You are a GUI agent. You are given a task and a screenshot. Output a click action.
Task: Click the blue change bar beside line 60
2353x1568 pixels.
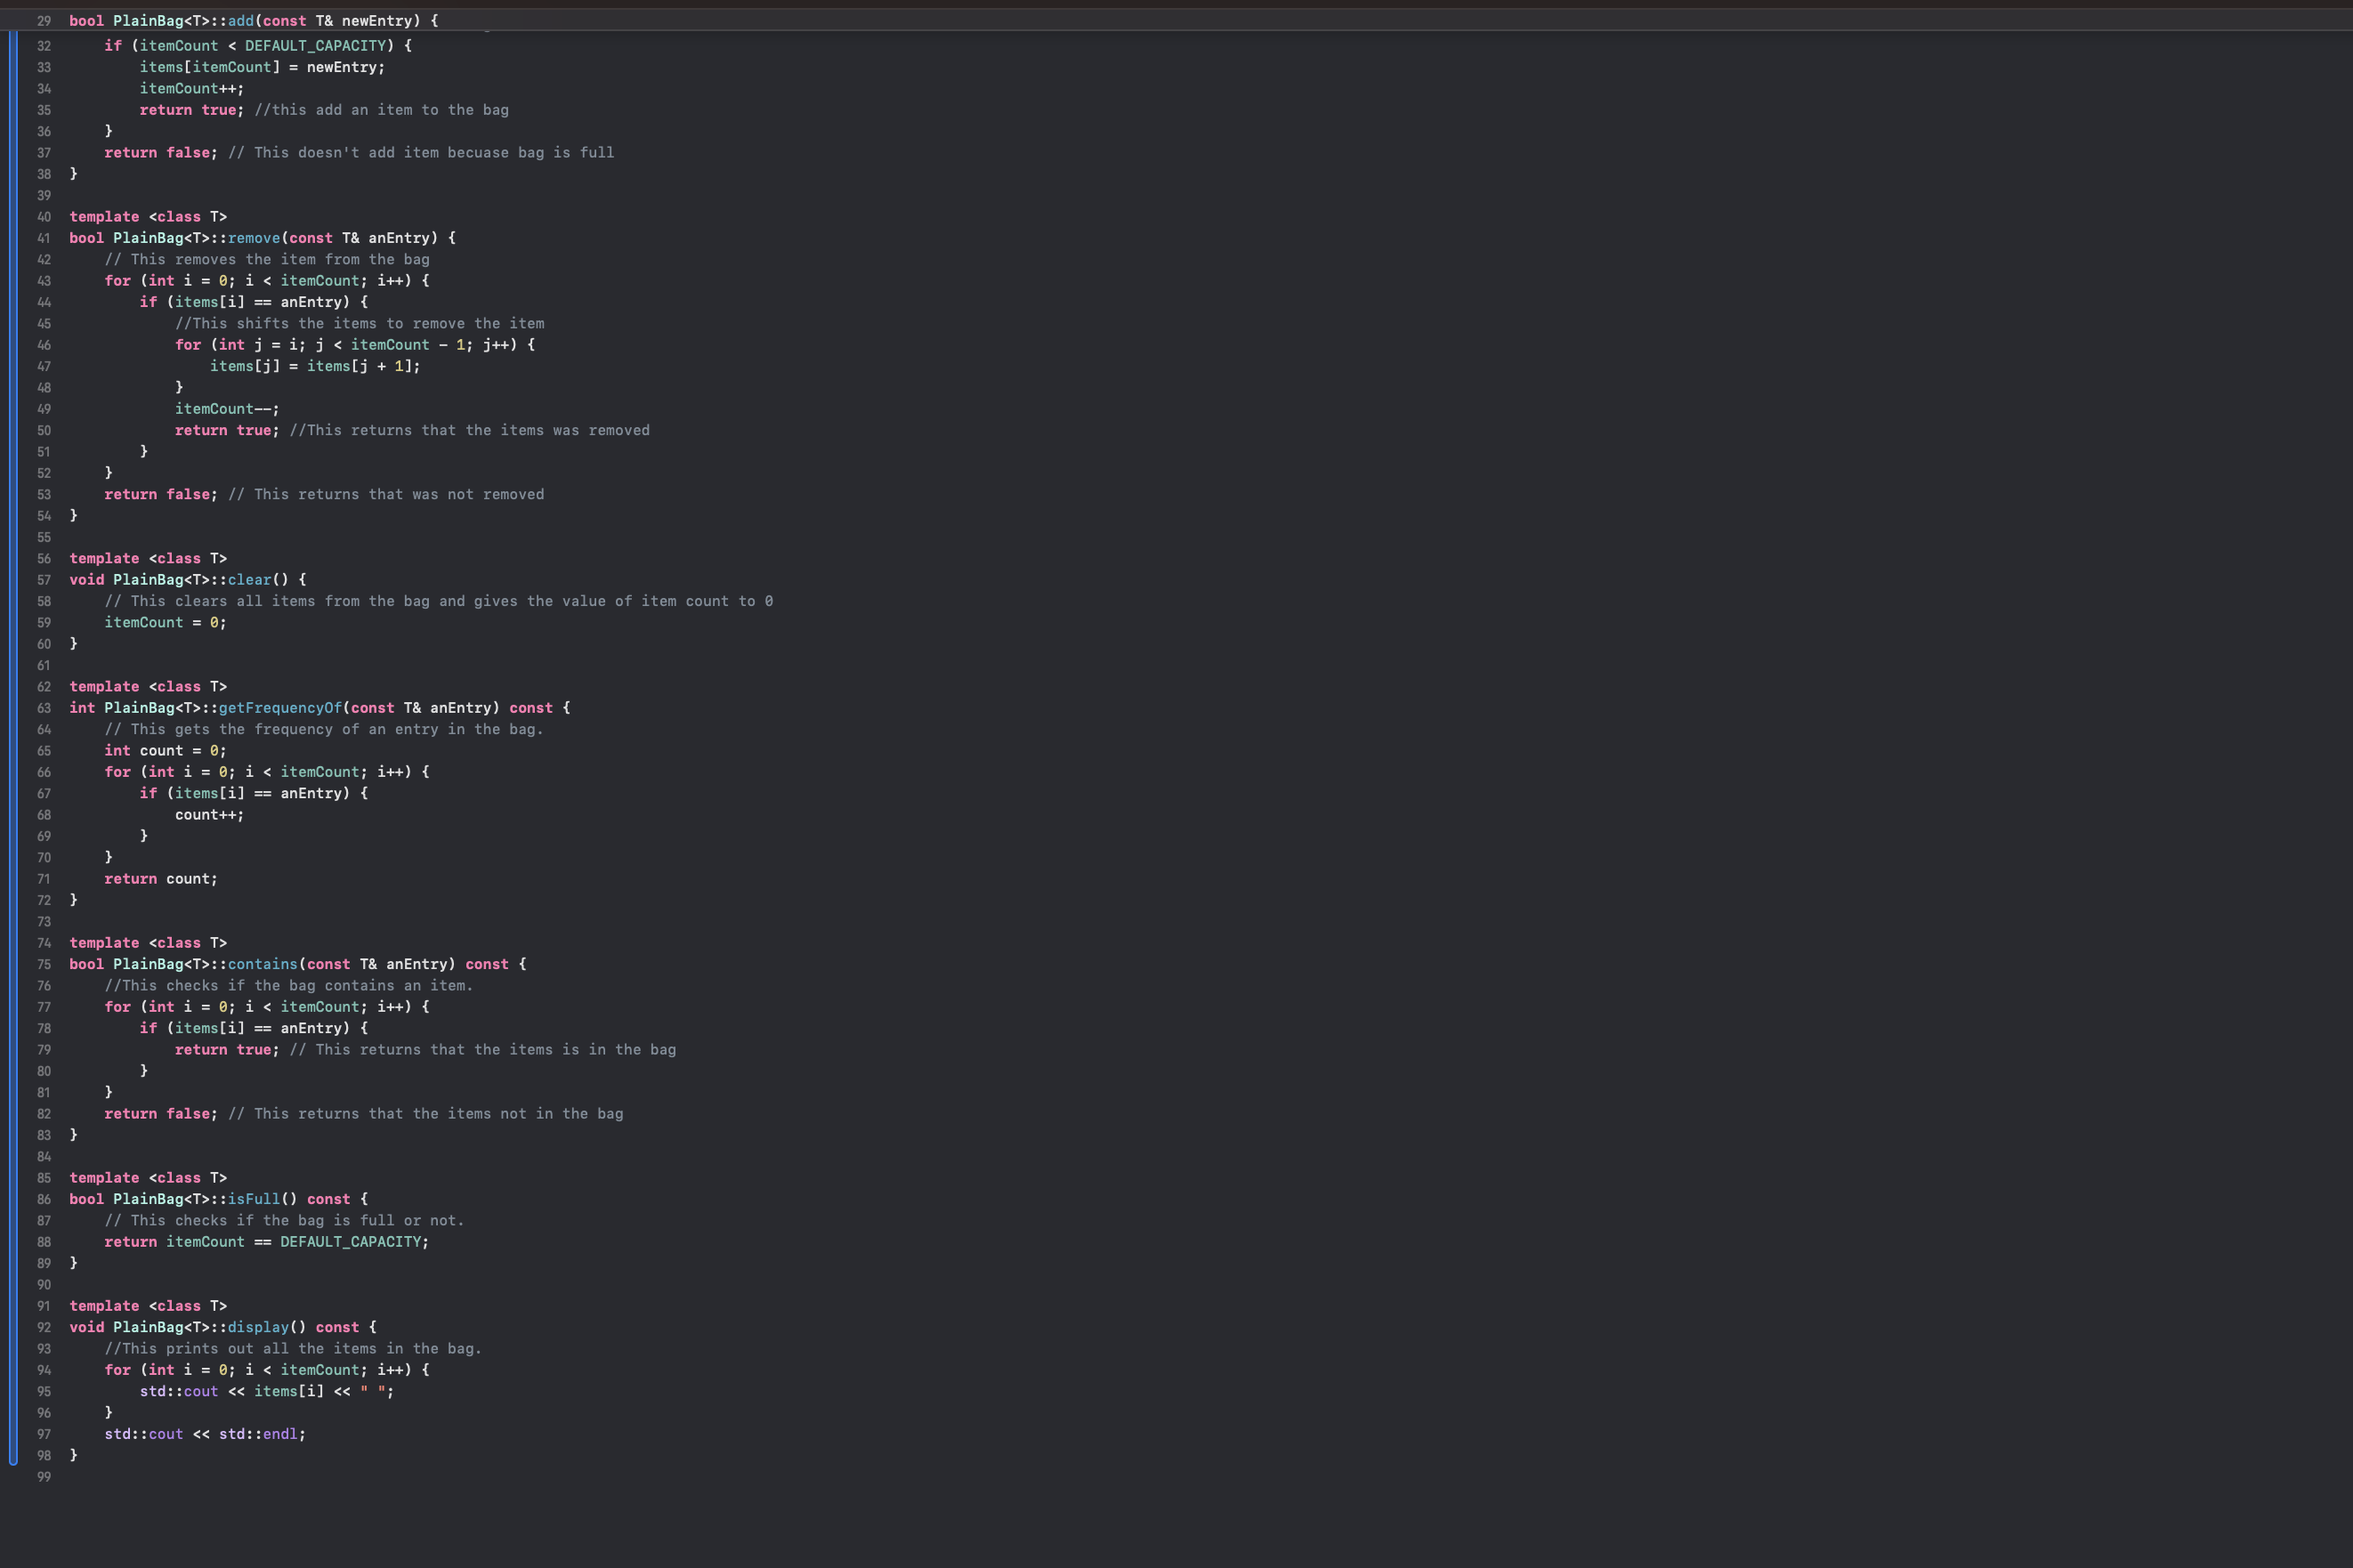click(13, 644)
